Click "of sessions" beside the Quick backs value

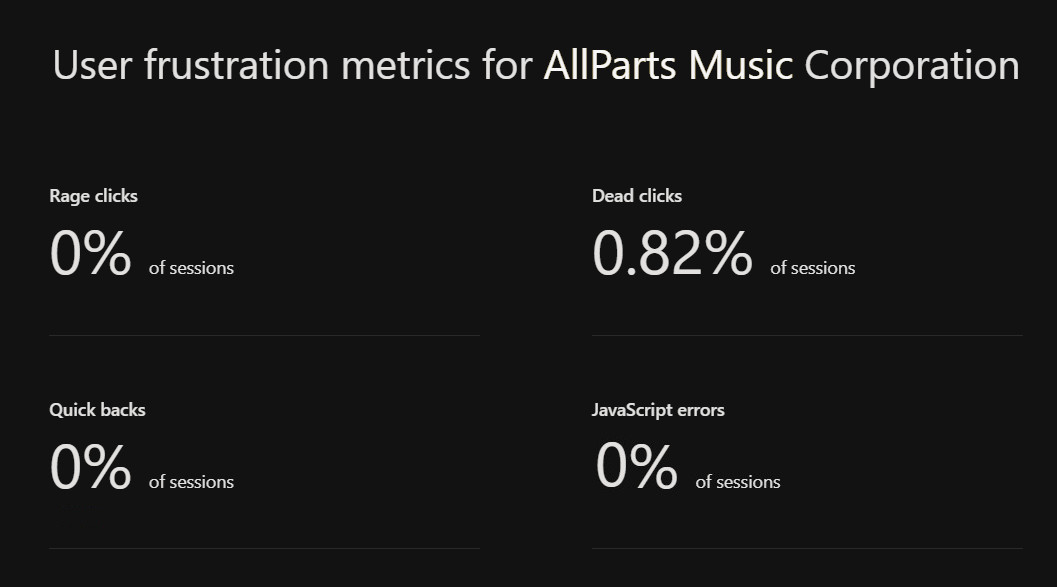191,482
